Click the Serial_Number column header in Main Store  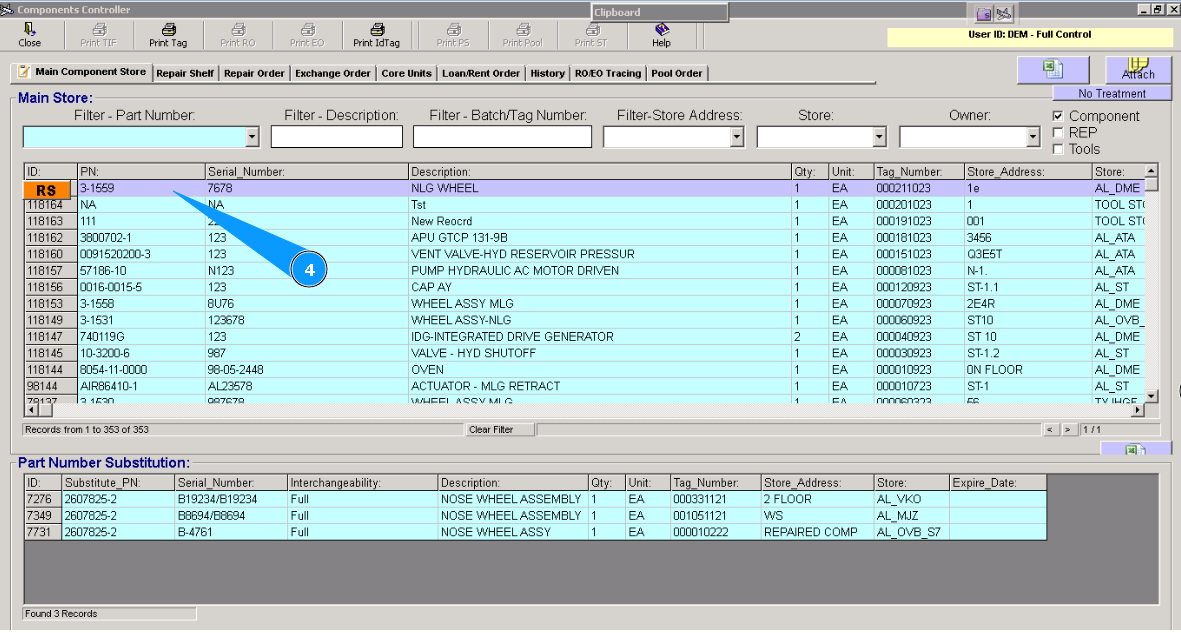(x=307, y=172)
